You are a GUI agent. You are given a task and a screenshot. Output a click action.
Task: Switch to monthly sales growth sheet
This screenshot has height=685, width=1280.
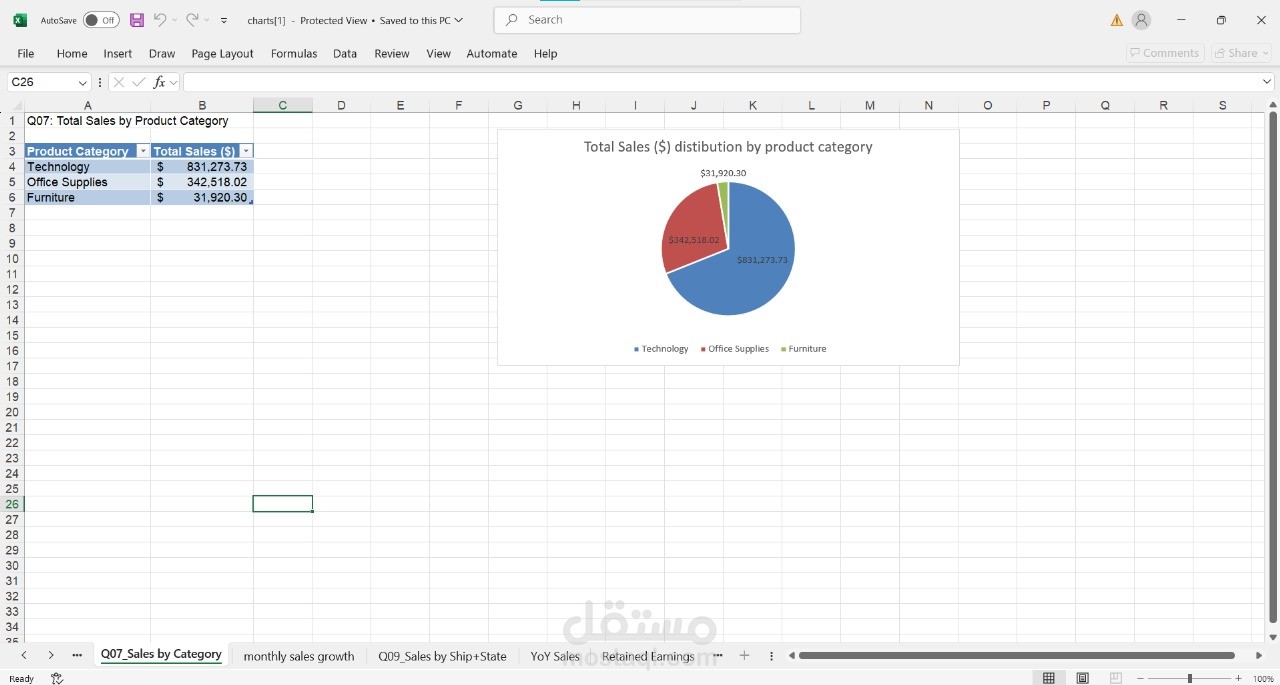coord(299,656)
